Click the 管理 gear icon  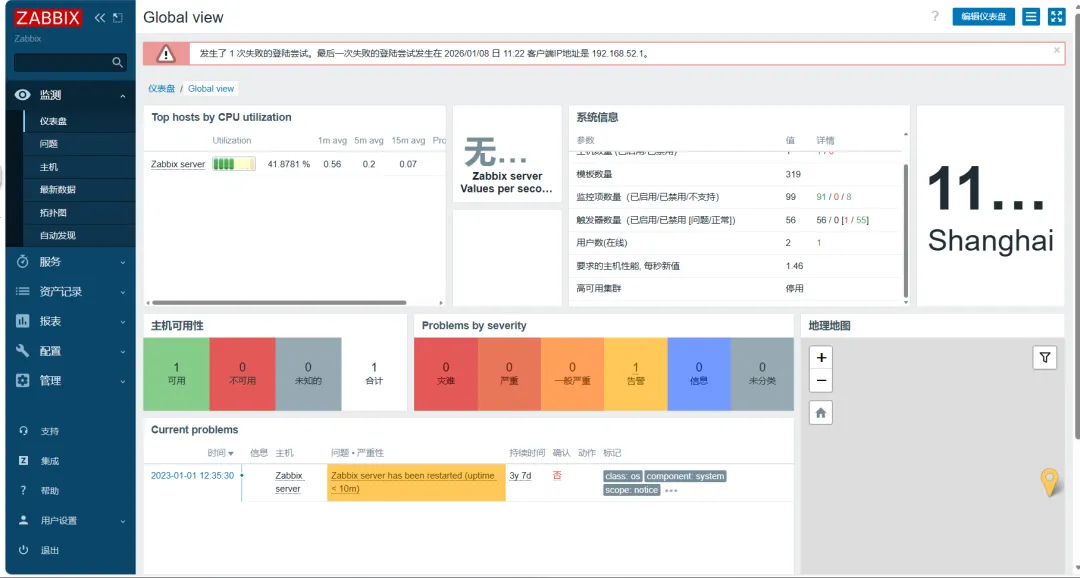tap(23, 380)
